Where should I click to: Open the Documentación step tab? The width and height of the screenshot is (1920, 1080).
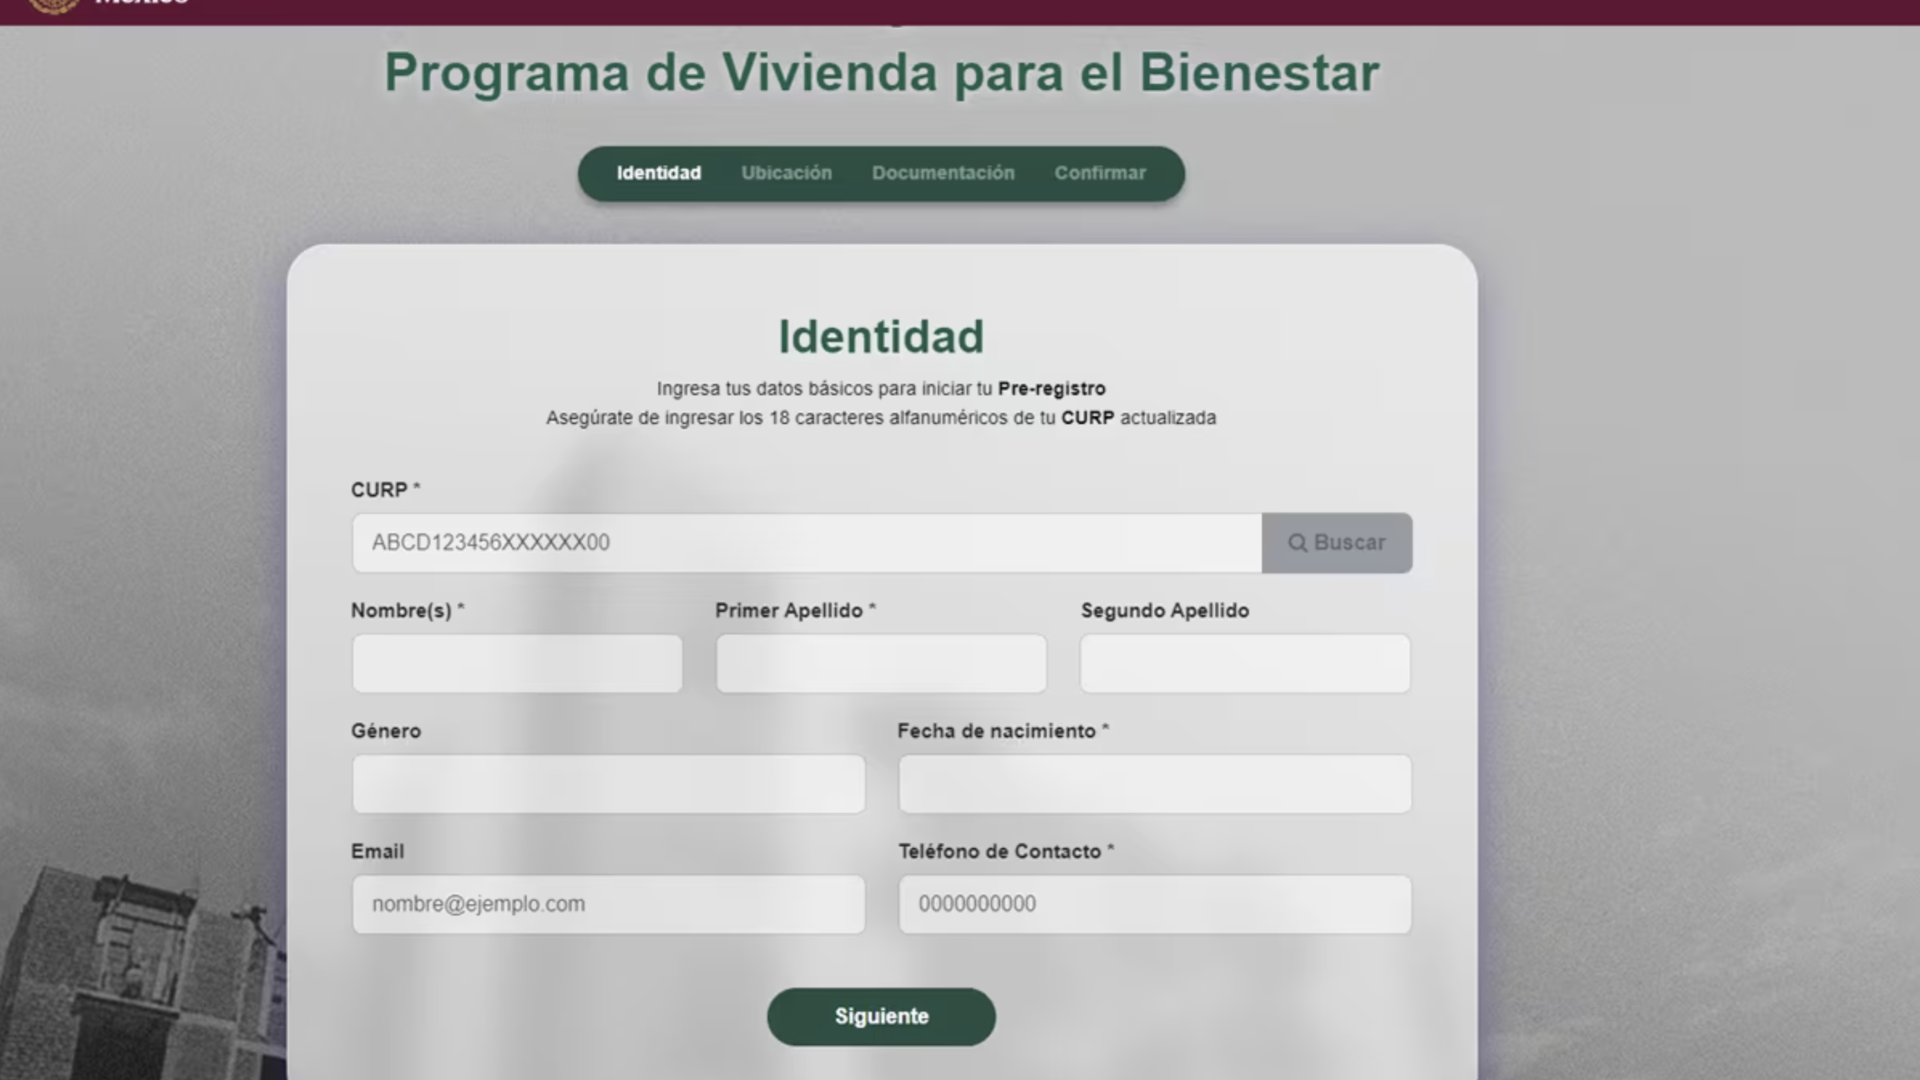tap(942, 173)
